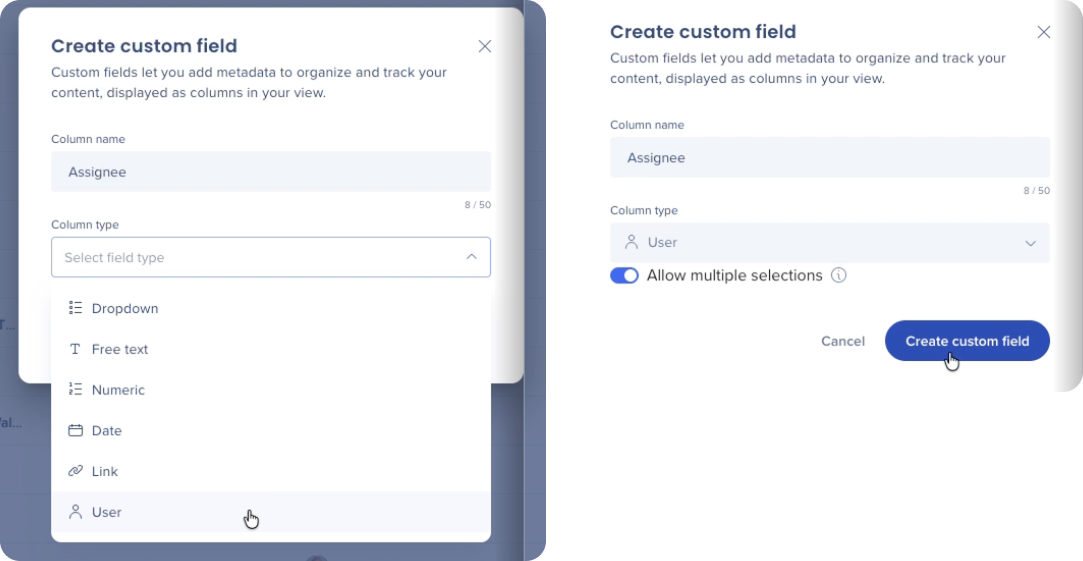The height and width of the screenshot is (561, 1083).
Task: Choose Date from the type list
Action: (x=271, y=430)
